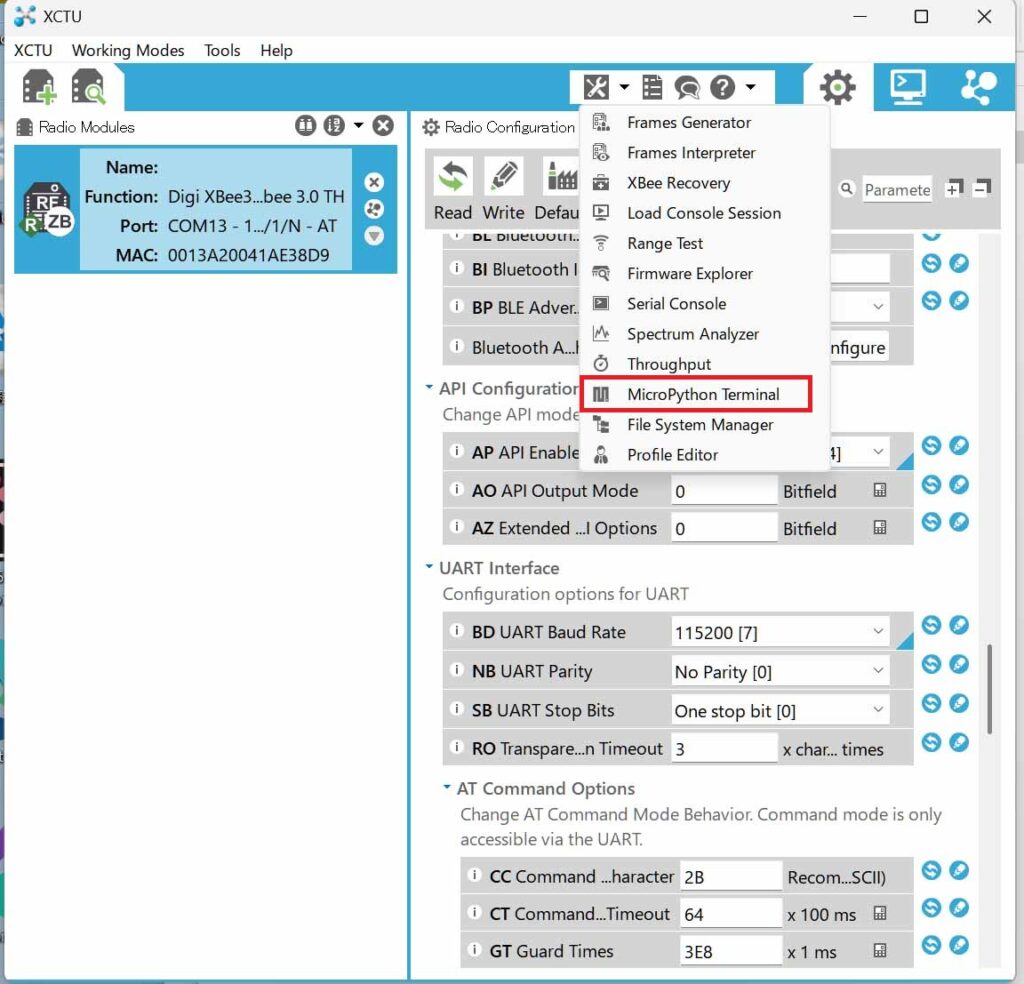
Task: Click the RO Transparent Timeout value field
Action: coord(725,748)
